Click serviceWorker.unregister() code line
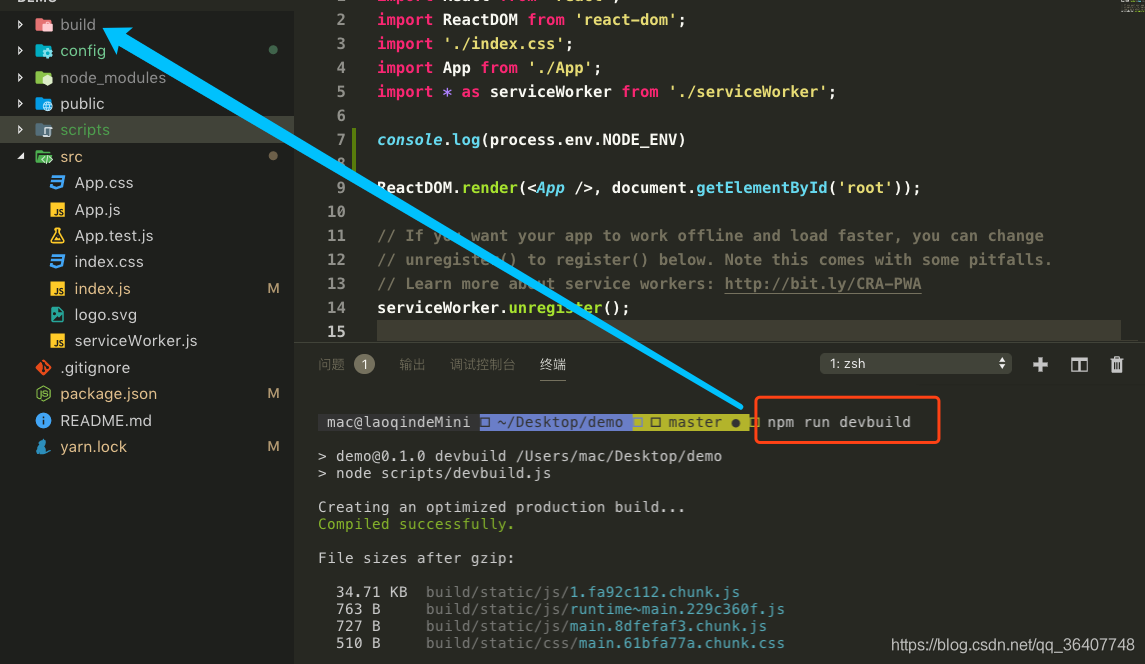This screenshot has height=664, width=1145. click(503, 308)
